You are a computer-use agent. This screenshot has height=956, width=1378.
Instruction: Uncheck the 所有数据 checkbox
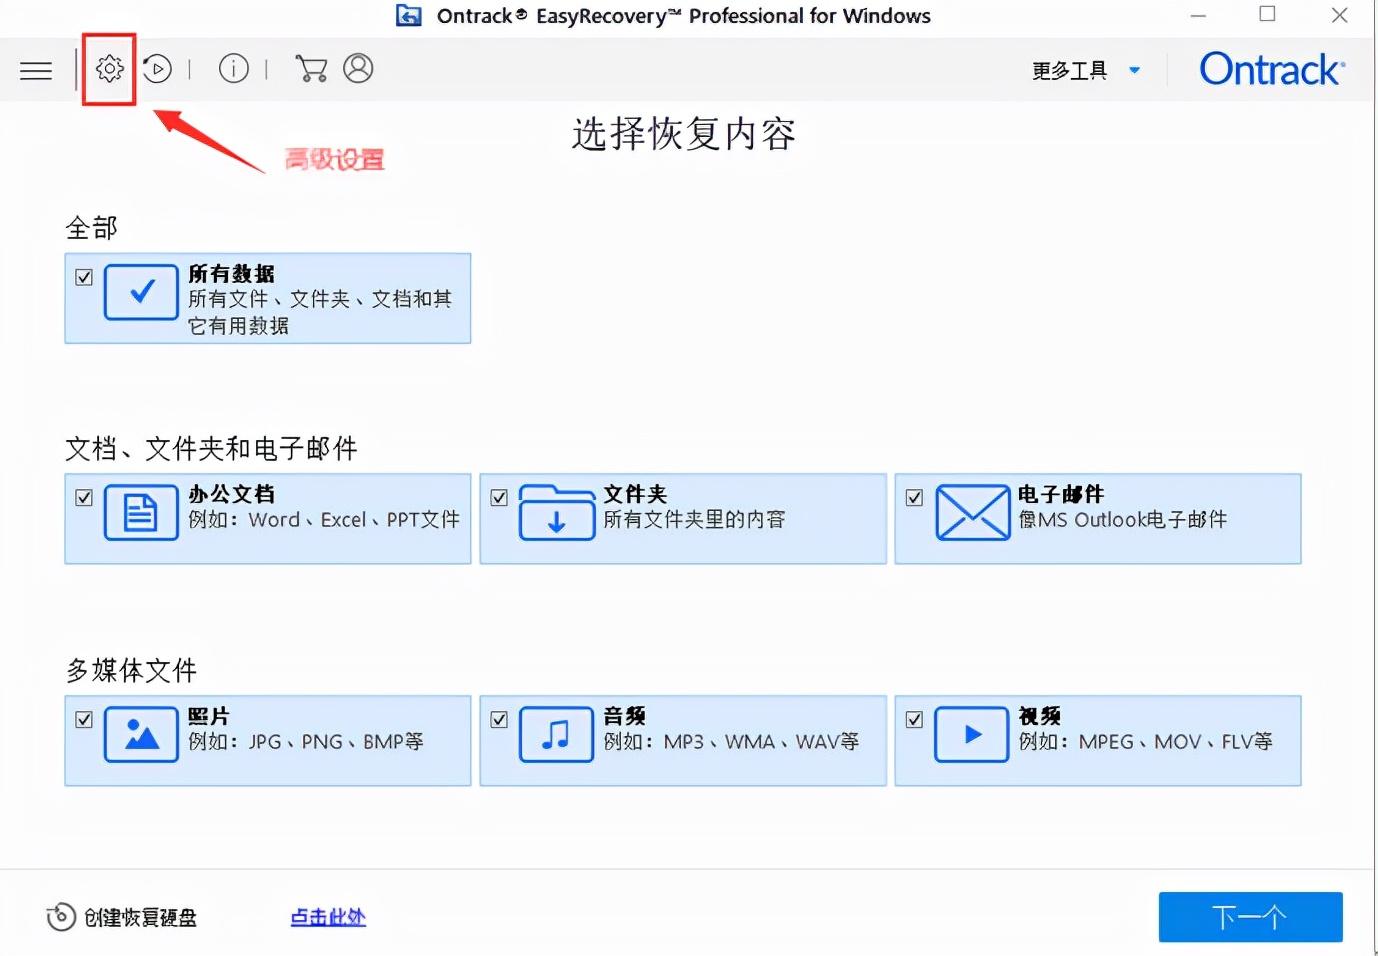pyautogui.click(x=84, y=277)
